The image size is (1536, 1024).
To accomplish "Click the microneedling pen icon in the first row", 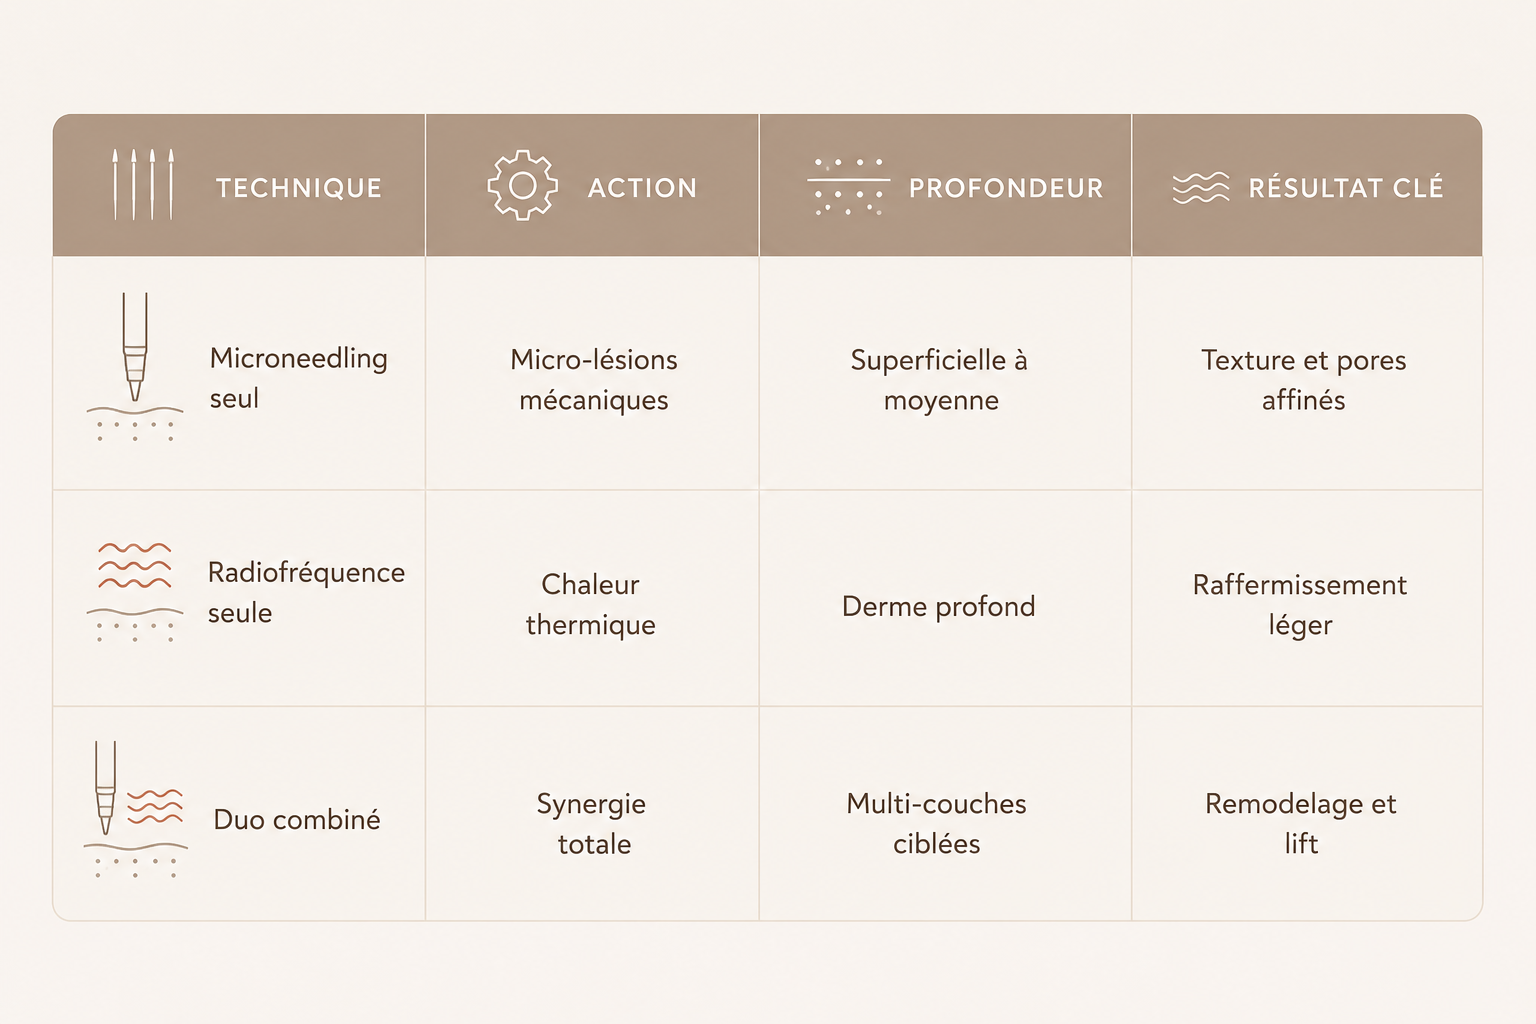I will click(135, 367).
